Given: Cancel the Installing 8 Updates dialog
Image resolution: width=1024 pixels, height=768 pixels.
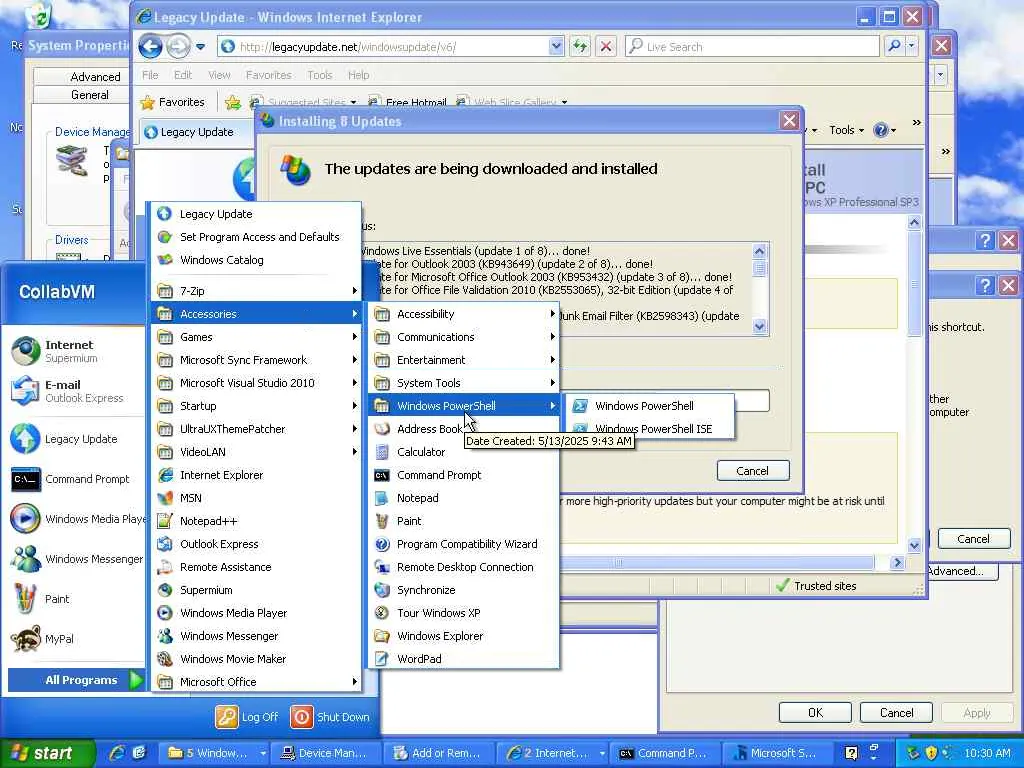Looking at the screenshot, I should [x=752, y=471].
